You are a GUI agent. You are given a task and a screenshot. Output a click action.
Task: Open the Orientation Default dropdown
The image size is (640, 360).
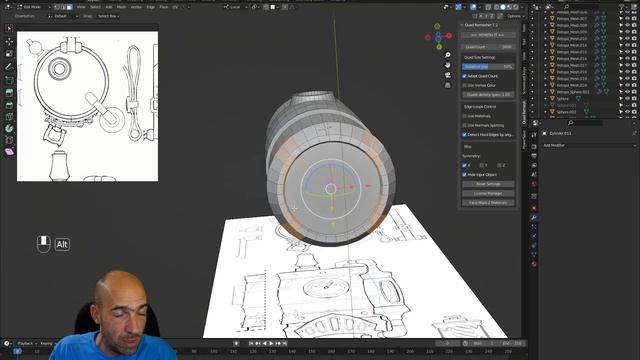[63, 16]
